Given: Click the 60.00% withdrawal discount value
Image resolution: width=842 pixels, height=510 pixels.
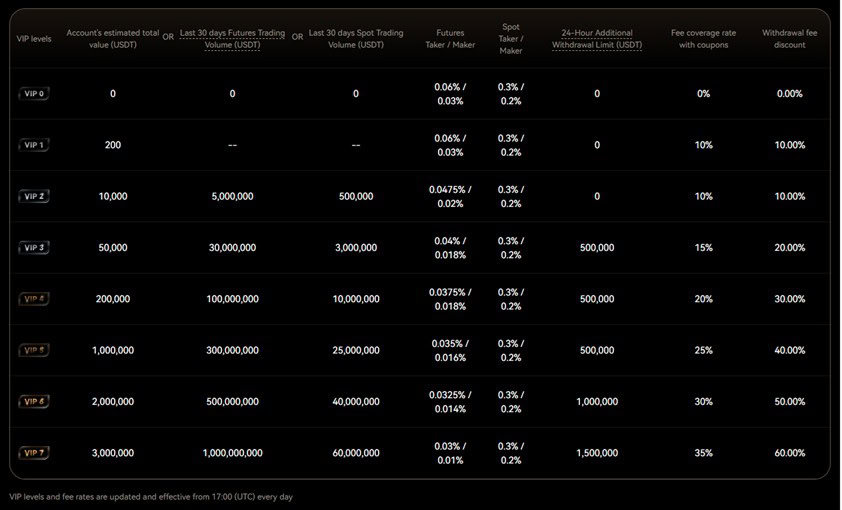Looking at the screenshot, I should tap(789, 453).
